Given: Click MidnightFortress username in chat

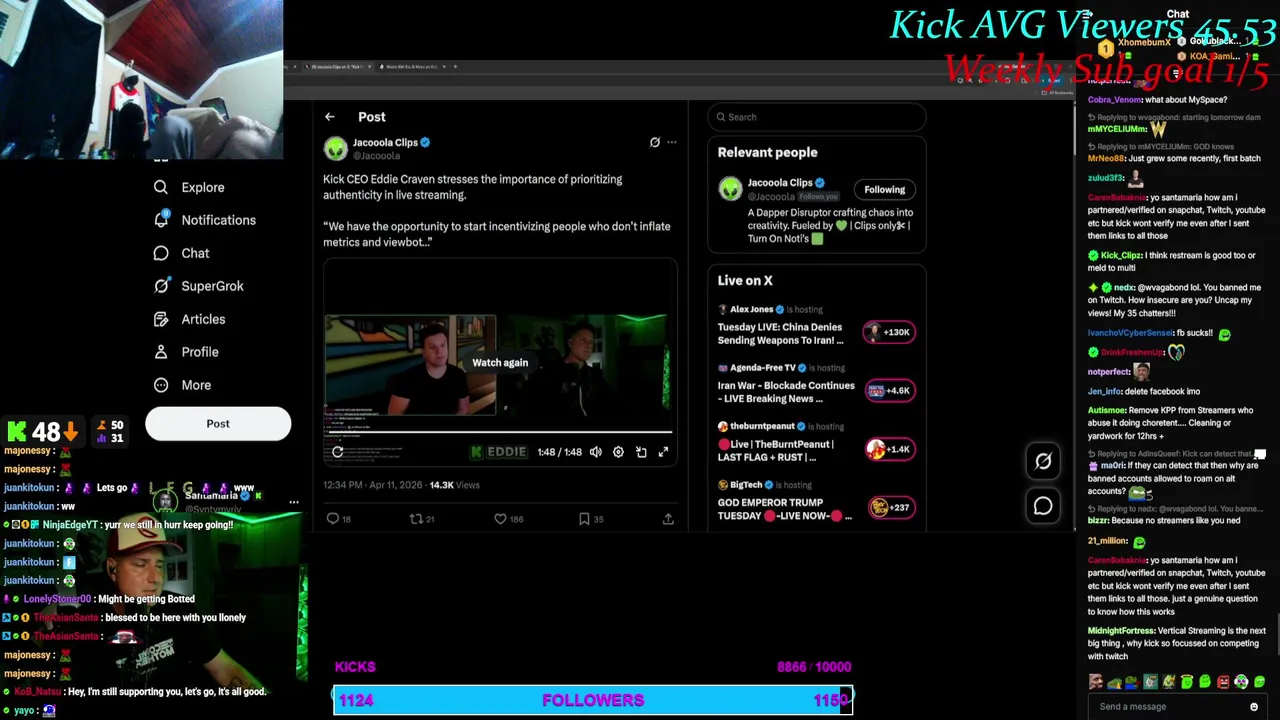Looking at the screenshot, I should pos(1121,631).
